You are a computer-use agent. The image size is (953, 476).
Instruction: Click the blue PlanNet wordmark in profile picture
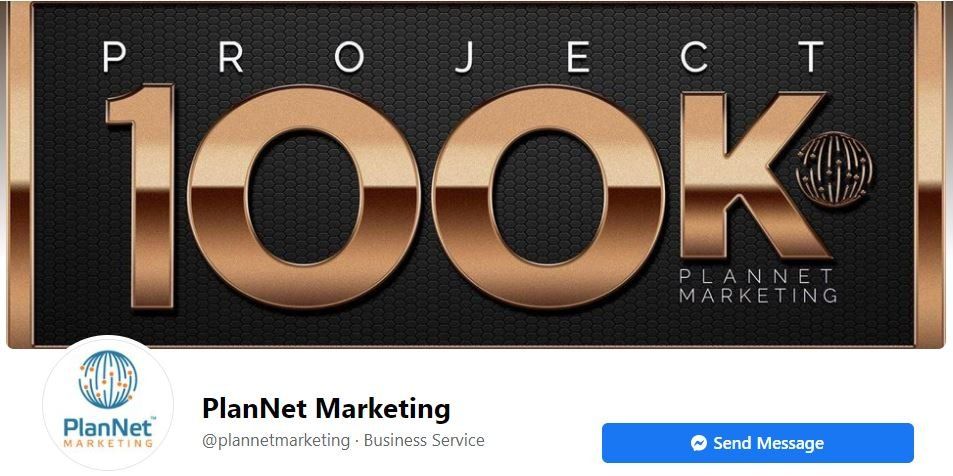pyautogui.click(x=108, y=427)
